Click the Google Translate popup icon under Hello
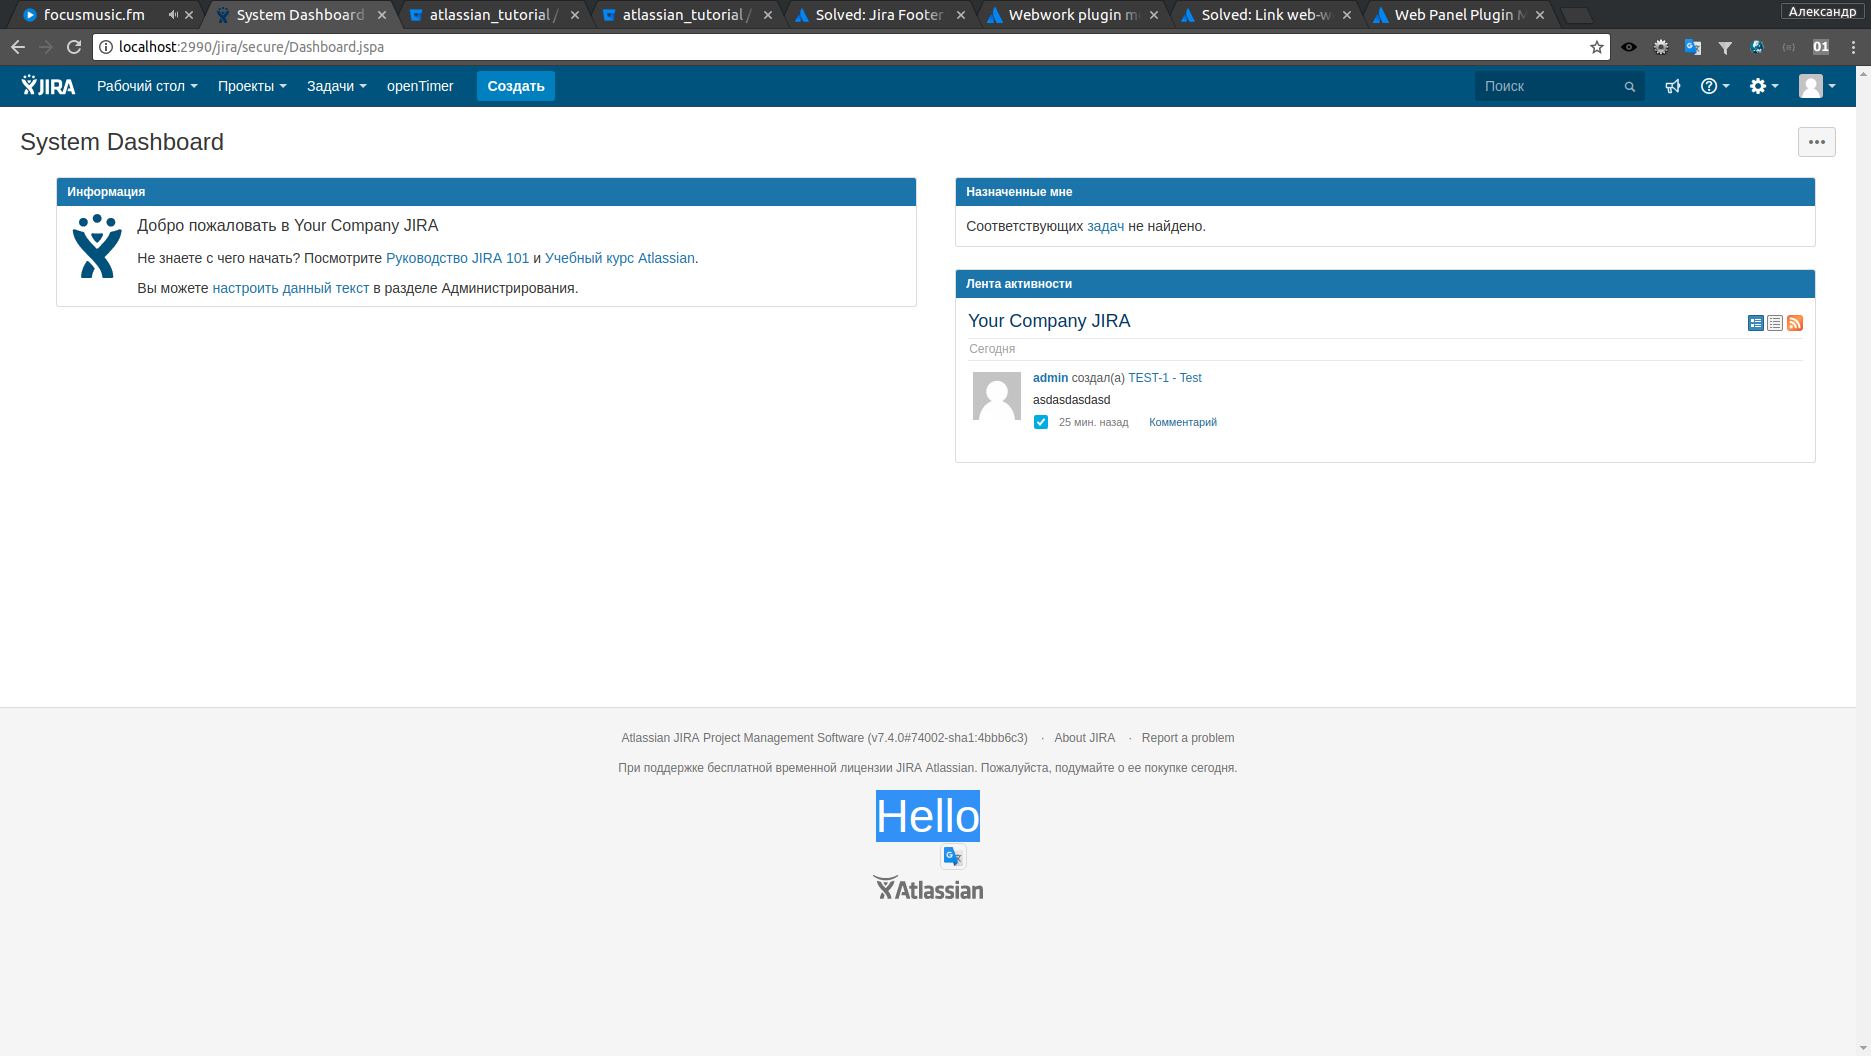Image resolution: width=1871 pixels, height=1056 pixels. 953,856
